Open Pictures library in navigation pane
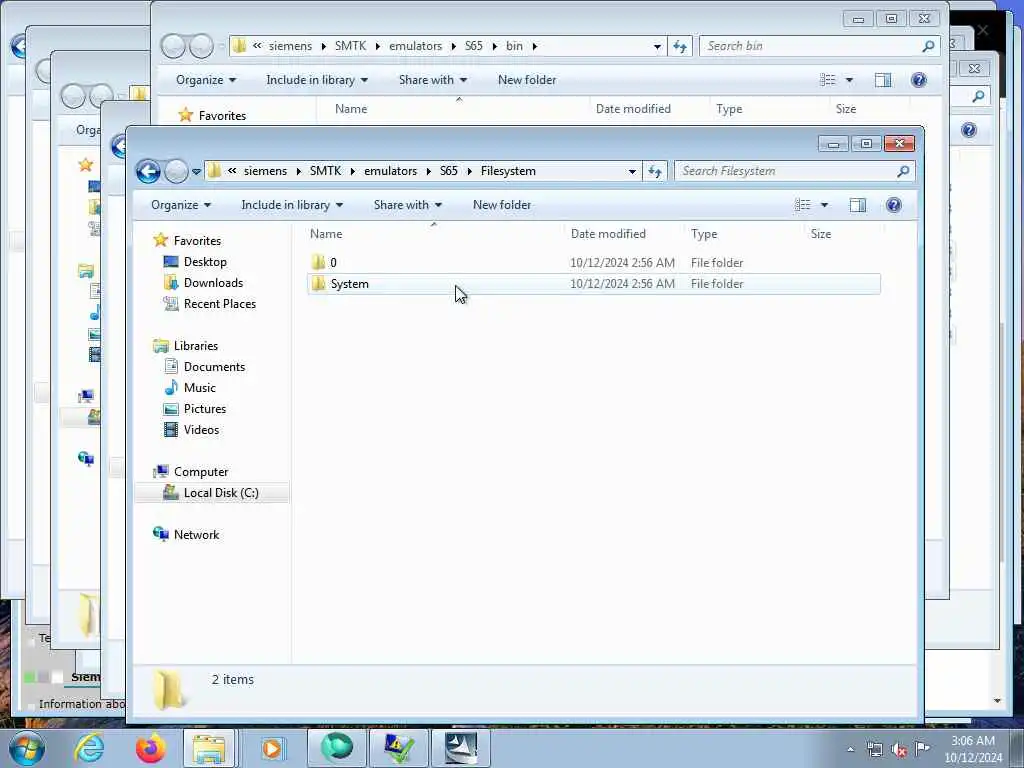The width and height of the screenshot is (1024, 768). (204, 409)
